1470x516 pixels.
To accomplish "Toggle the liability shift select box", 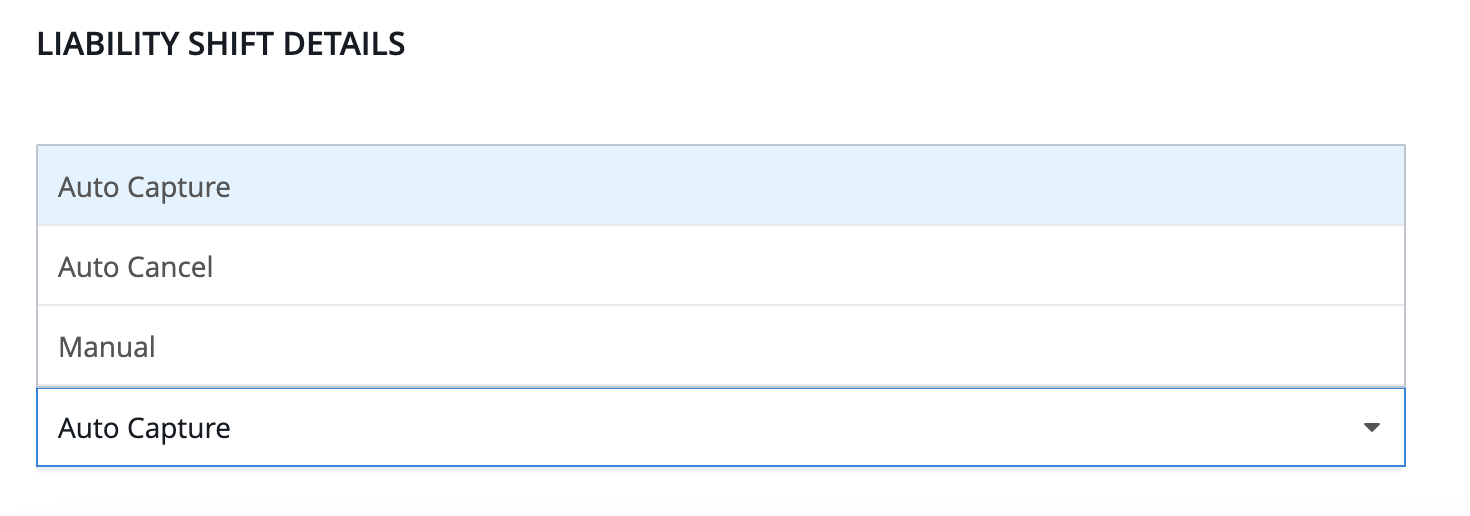I will point(720,428).
